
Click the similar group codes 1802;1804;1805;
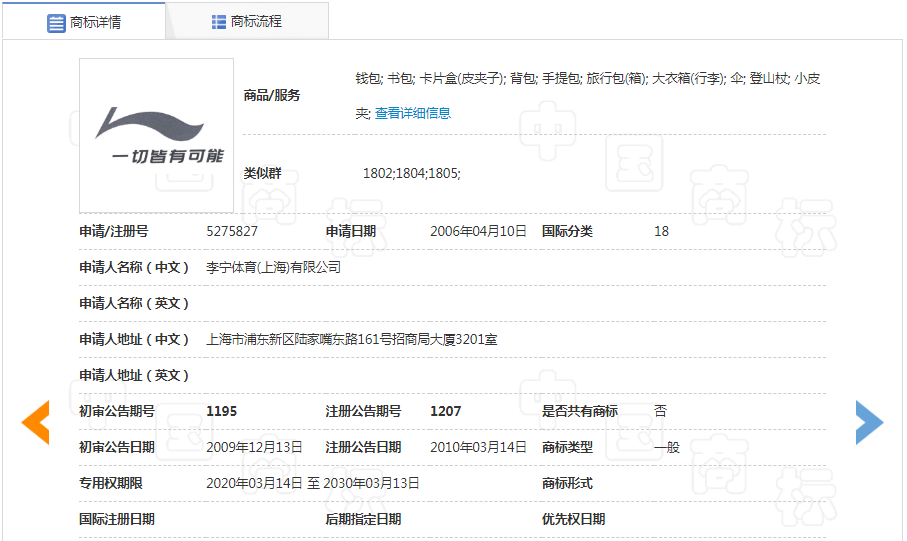[x=411, y=173]
